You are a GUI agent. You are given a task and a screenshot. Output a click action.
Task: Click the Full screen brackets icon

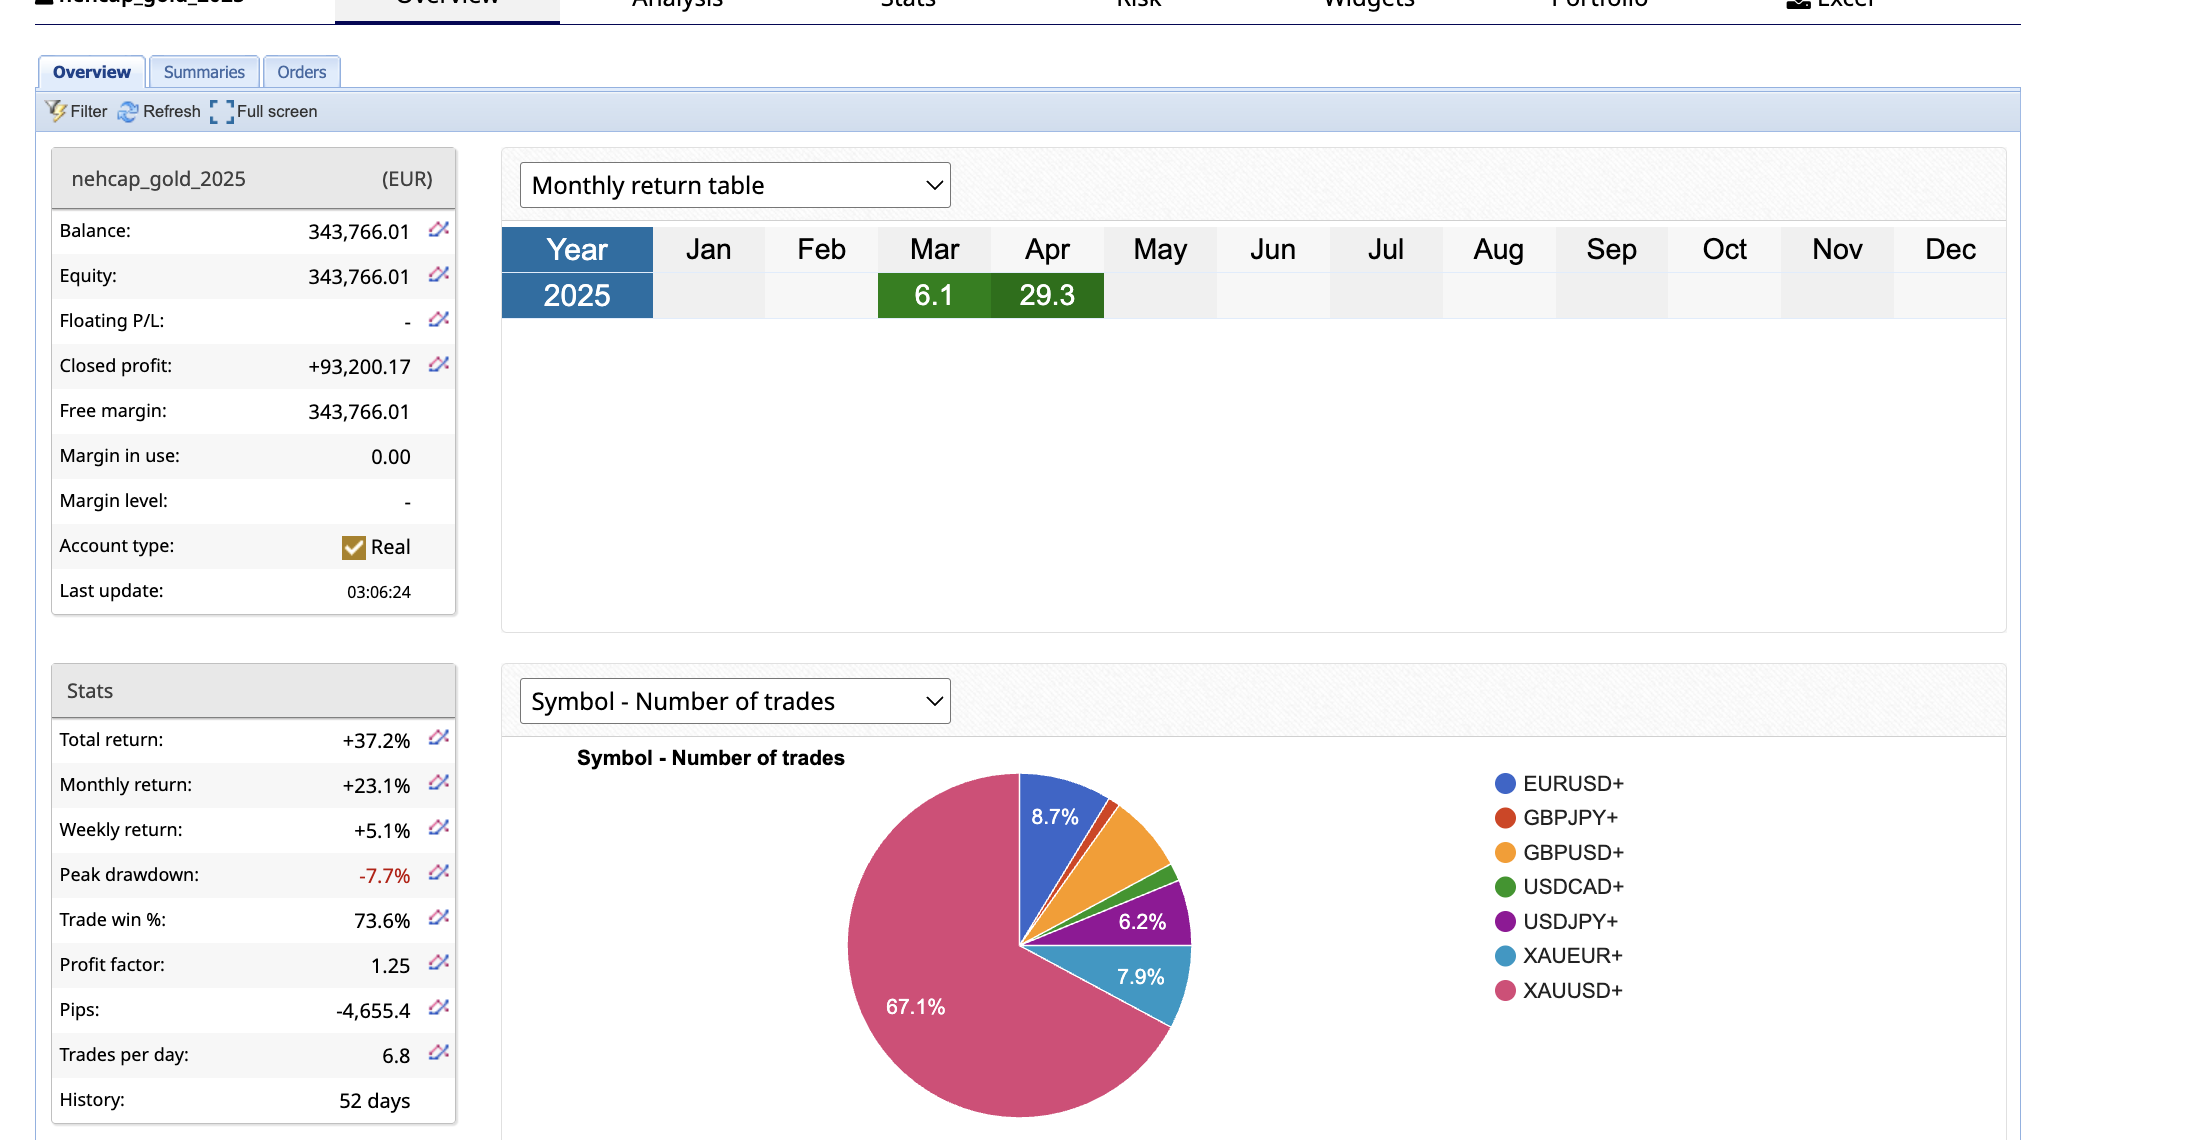[222, 112]
